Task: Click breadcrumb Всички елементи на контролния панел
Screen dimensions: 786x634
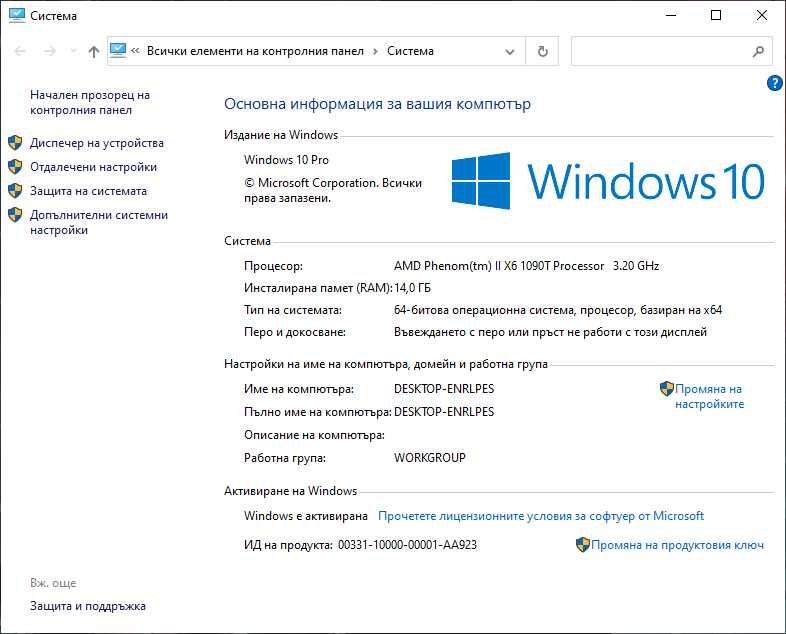Action: pyautogui.click(x=255, y=51)
